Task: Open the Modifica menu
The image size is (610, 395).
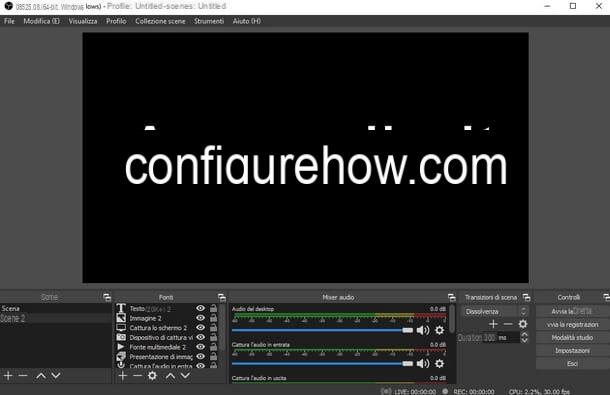Action: pos(42,21)
